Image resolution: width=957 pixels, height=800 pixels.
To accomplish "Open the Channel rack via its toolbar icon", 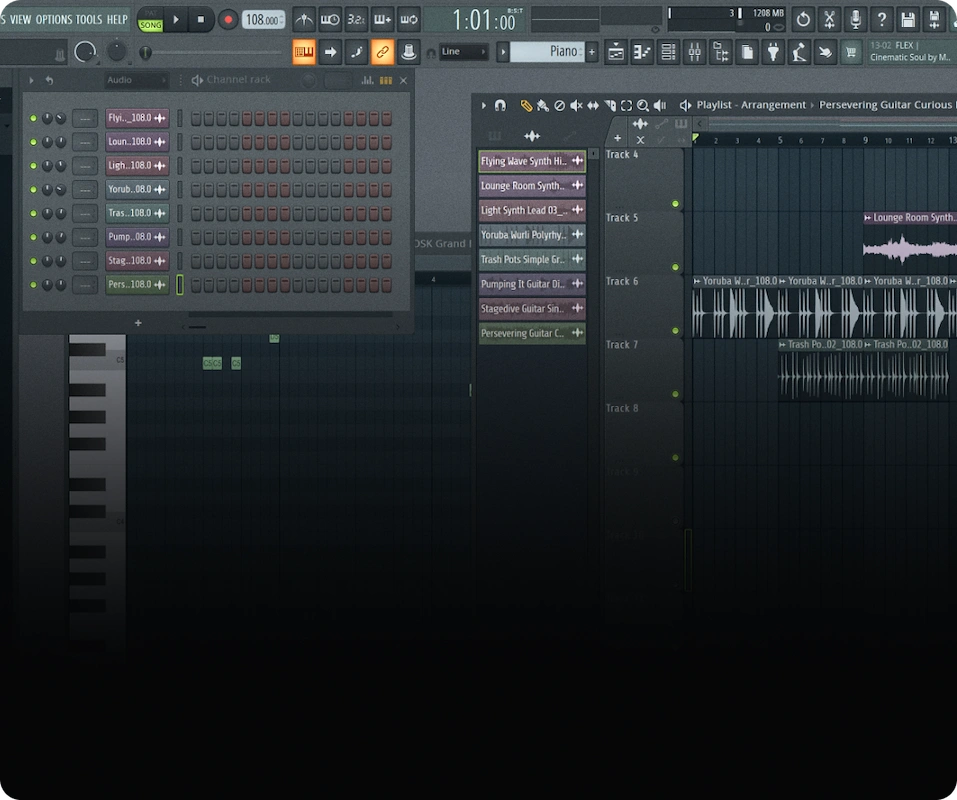I will [x=668, y=51].
